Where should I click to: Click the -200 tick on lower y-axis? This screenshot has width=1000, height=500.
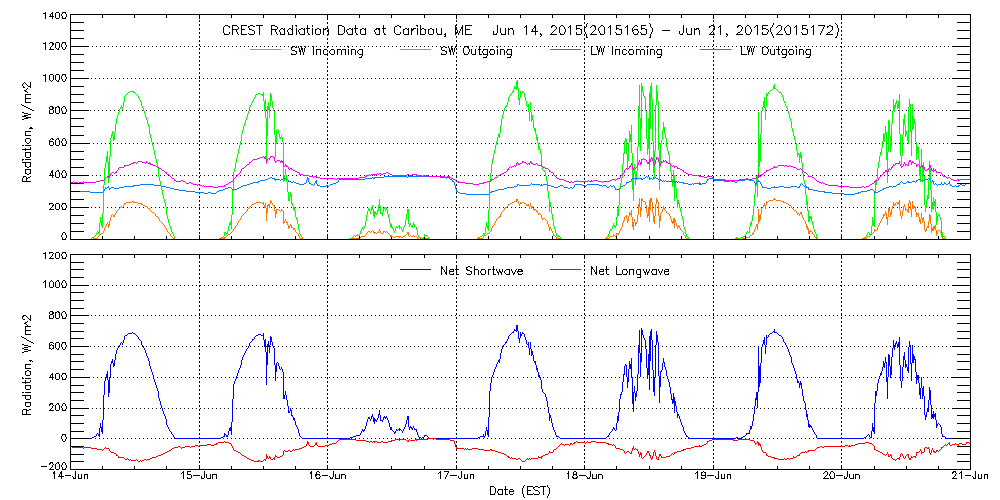coord(53,467)
